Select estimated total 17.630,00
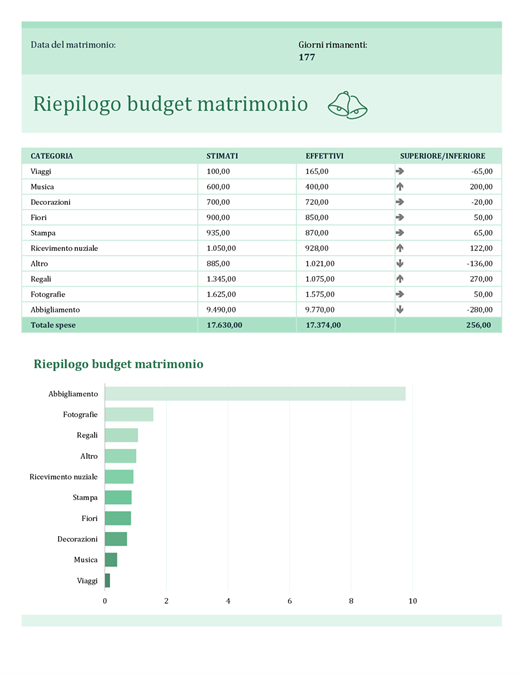Screen dimensions: 520x675 (x=224, y=325)
